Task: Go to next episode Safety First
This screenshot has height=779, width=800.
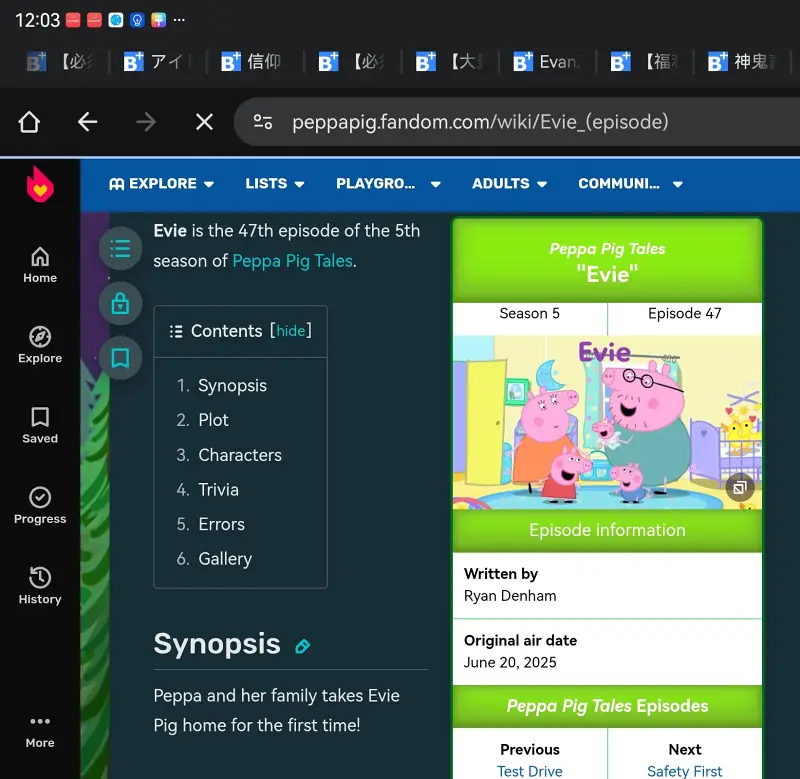Action: click(x=684, y=771)
